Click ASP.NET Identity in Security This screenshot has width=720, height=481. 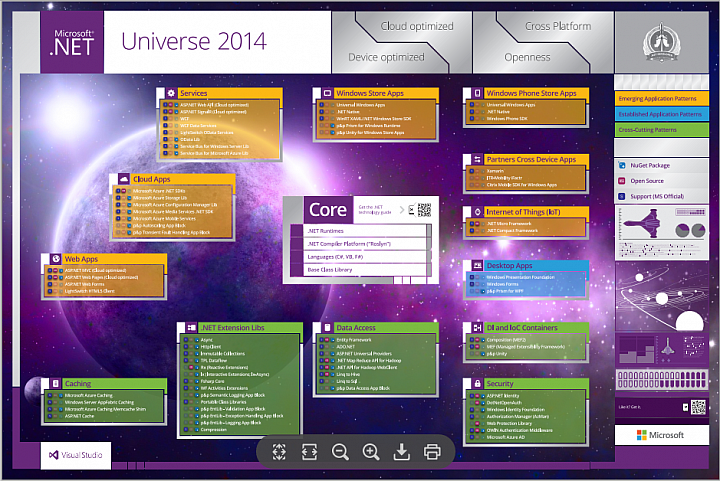coord(502,396)
